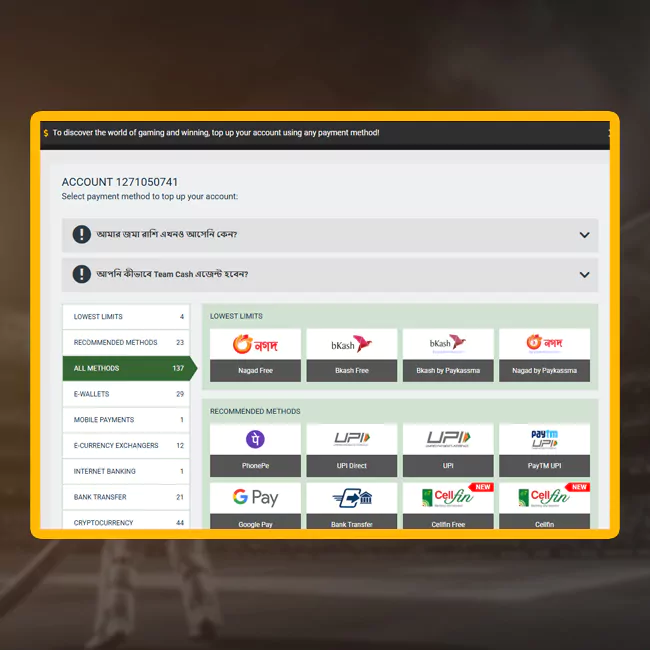This screenshot has width=650, height=650.
Task: Click the Account 1271050741 heading
Action: 120,182
